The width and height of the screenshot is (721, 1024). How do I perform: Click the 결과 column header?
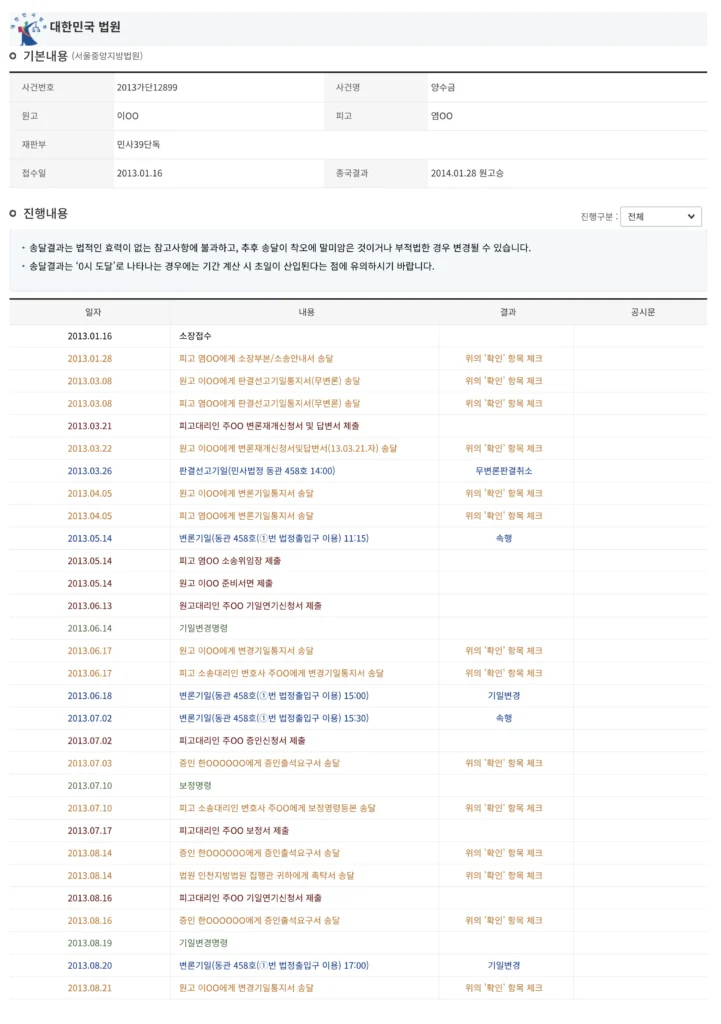click(507, 312)
